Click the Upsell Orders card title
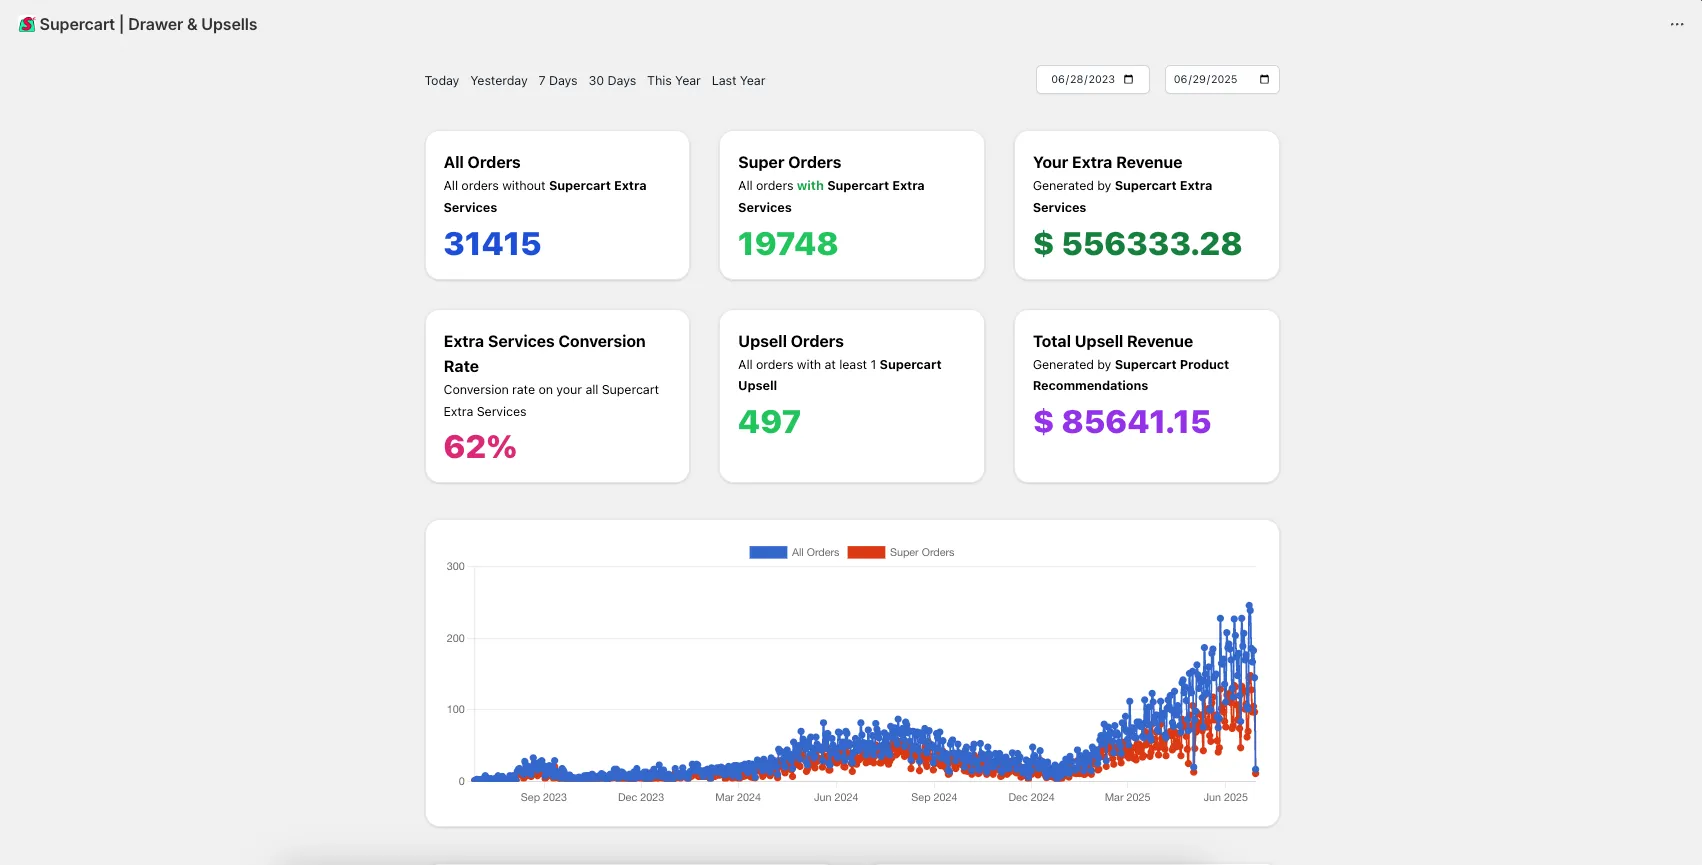The image size is (1702, 865). pyautogui.click(x=791, y=341)
